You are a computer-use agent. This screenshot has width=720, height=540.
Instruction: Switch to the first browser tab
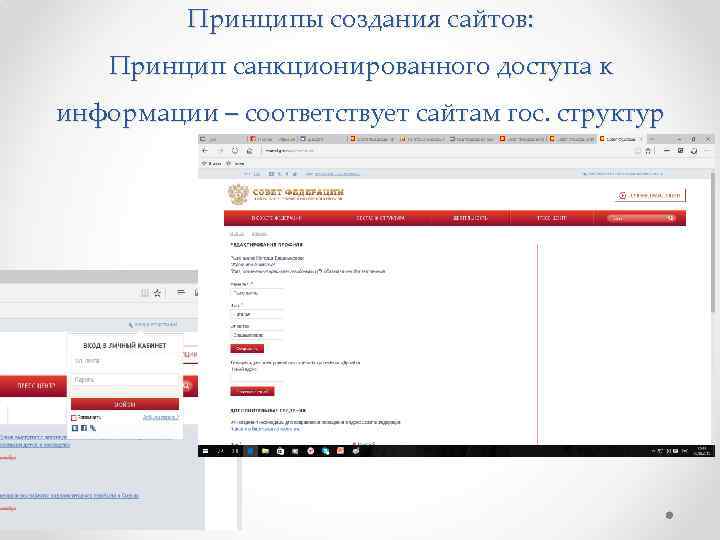pos(221,139)
